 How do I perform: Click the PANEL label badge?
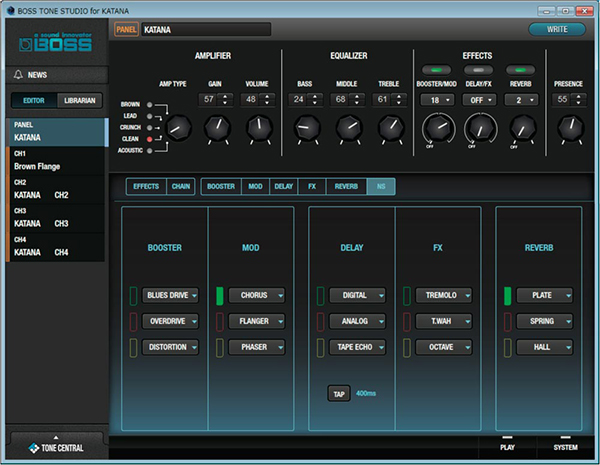click(x=126, y=29)
